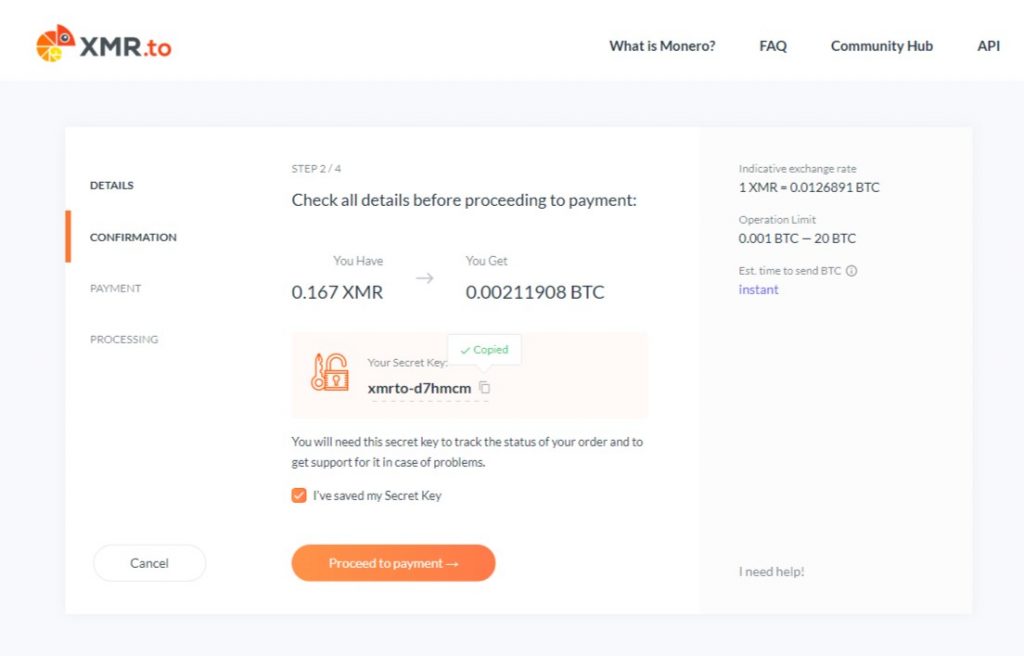Click the instant estimated time link
Viewport: 1024px width, 656px height.
point(758,289)
